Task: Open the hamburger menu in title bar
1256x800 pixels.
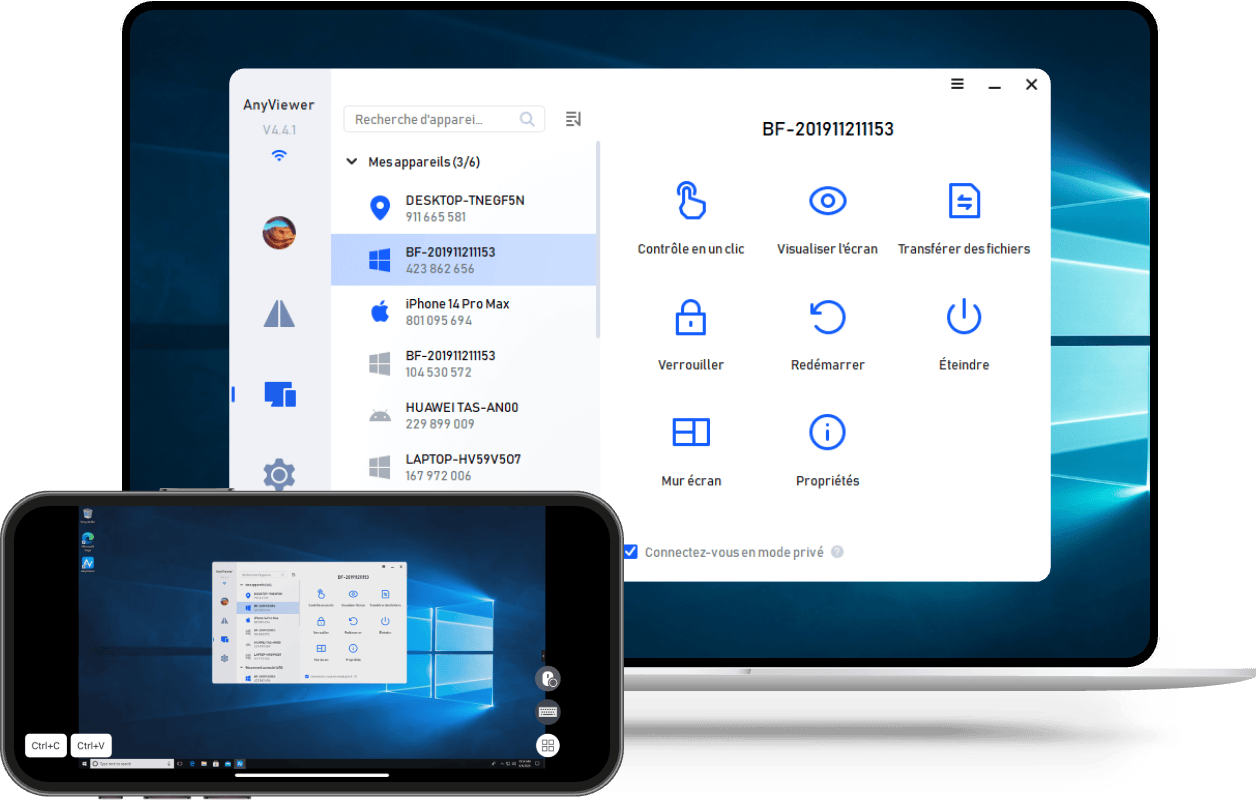Action: (957, 85)
